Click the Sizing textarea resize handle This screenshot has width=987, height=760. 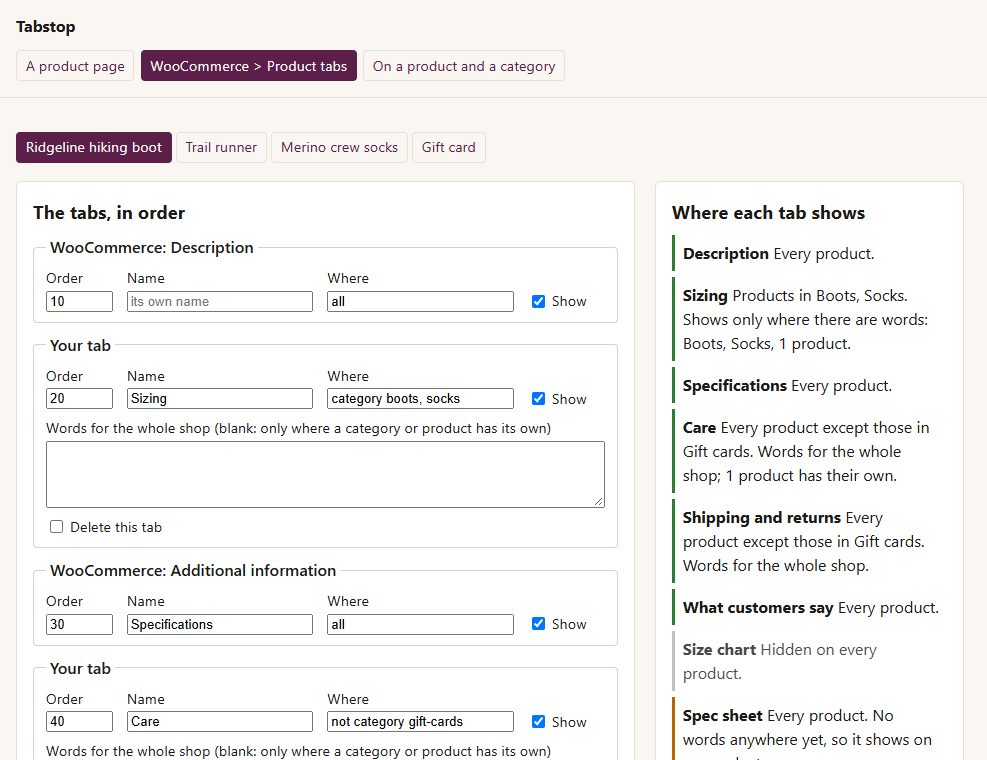(599, 501)
